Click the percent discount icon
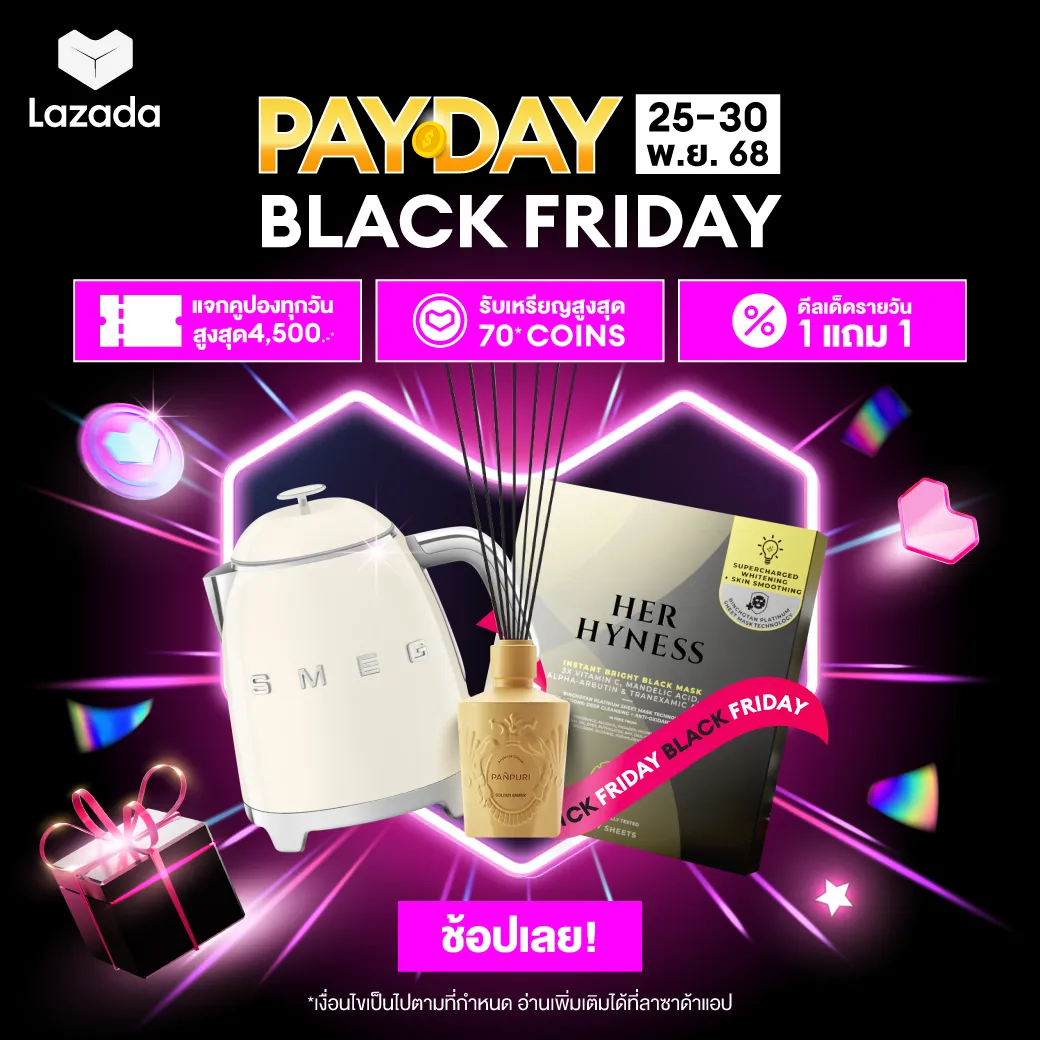 [759, 320]
